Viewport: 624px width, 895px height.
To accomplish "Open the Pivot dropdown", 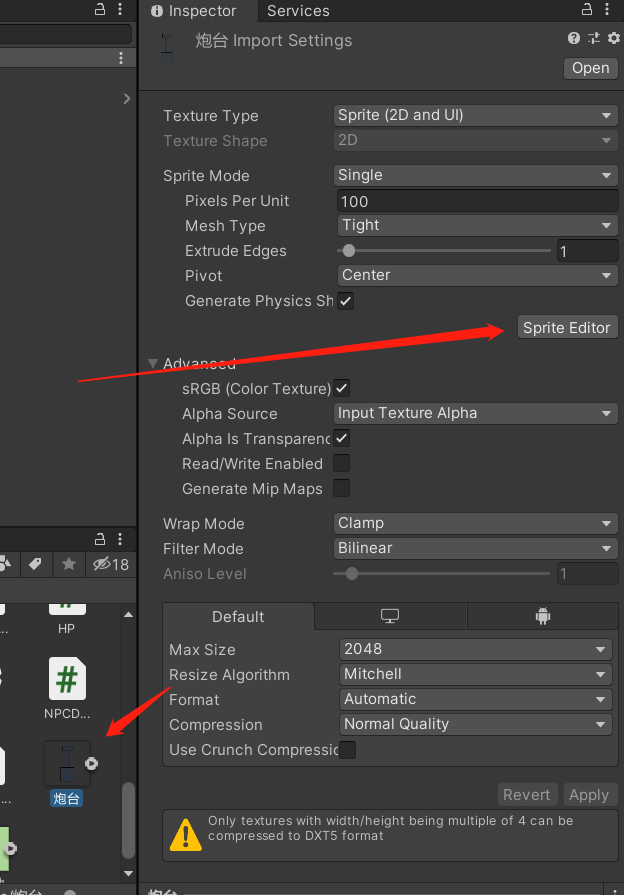I will pos(478,275).
